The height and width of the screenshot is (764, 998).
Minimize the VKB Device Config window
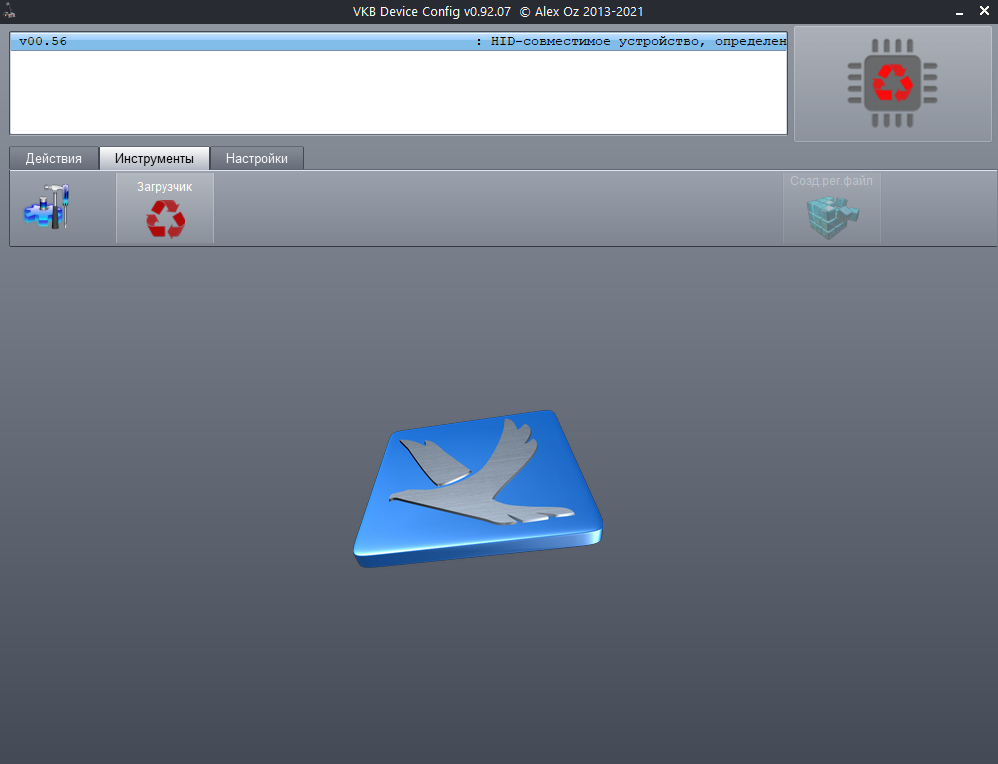click(x=959, y=11)
